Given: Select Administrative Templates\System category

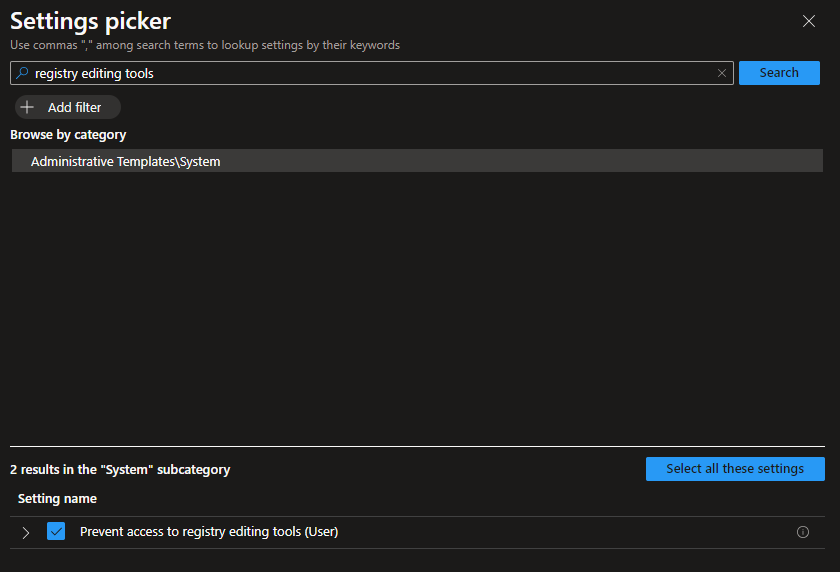Looking at the screenshot, I should [126, 161].
